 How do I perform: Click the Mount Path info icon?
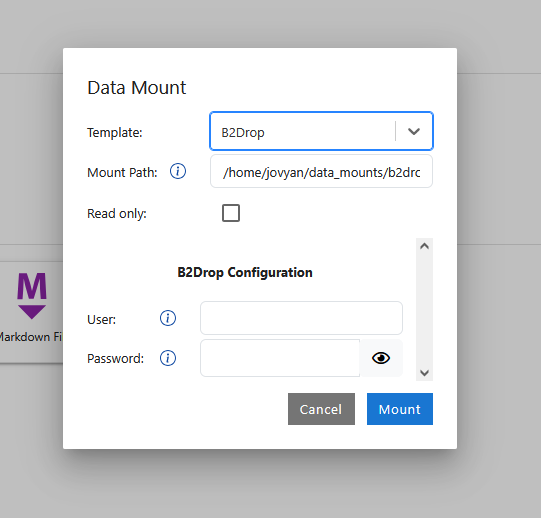(178, 171)
